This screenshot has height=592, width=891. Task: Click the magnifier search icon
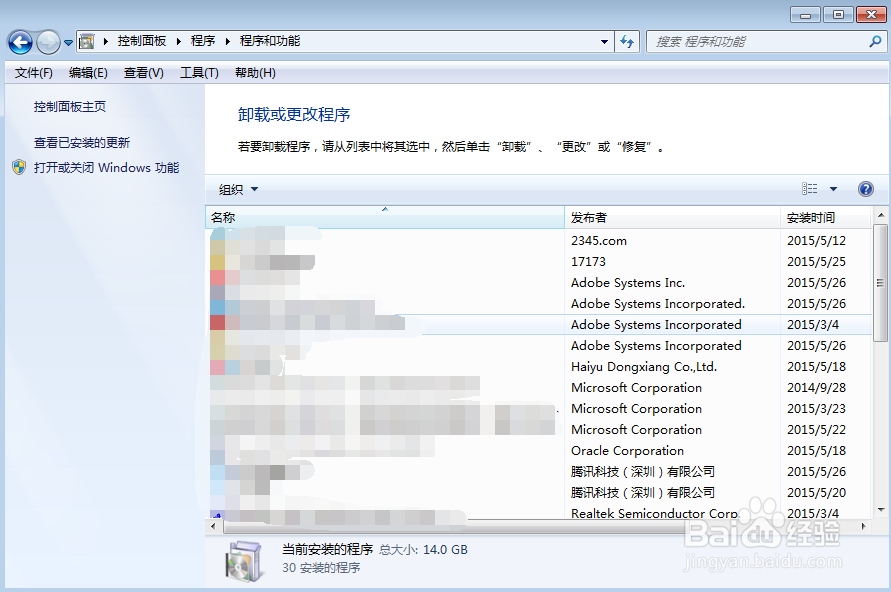pyautogui.click(x=876, y=41)
